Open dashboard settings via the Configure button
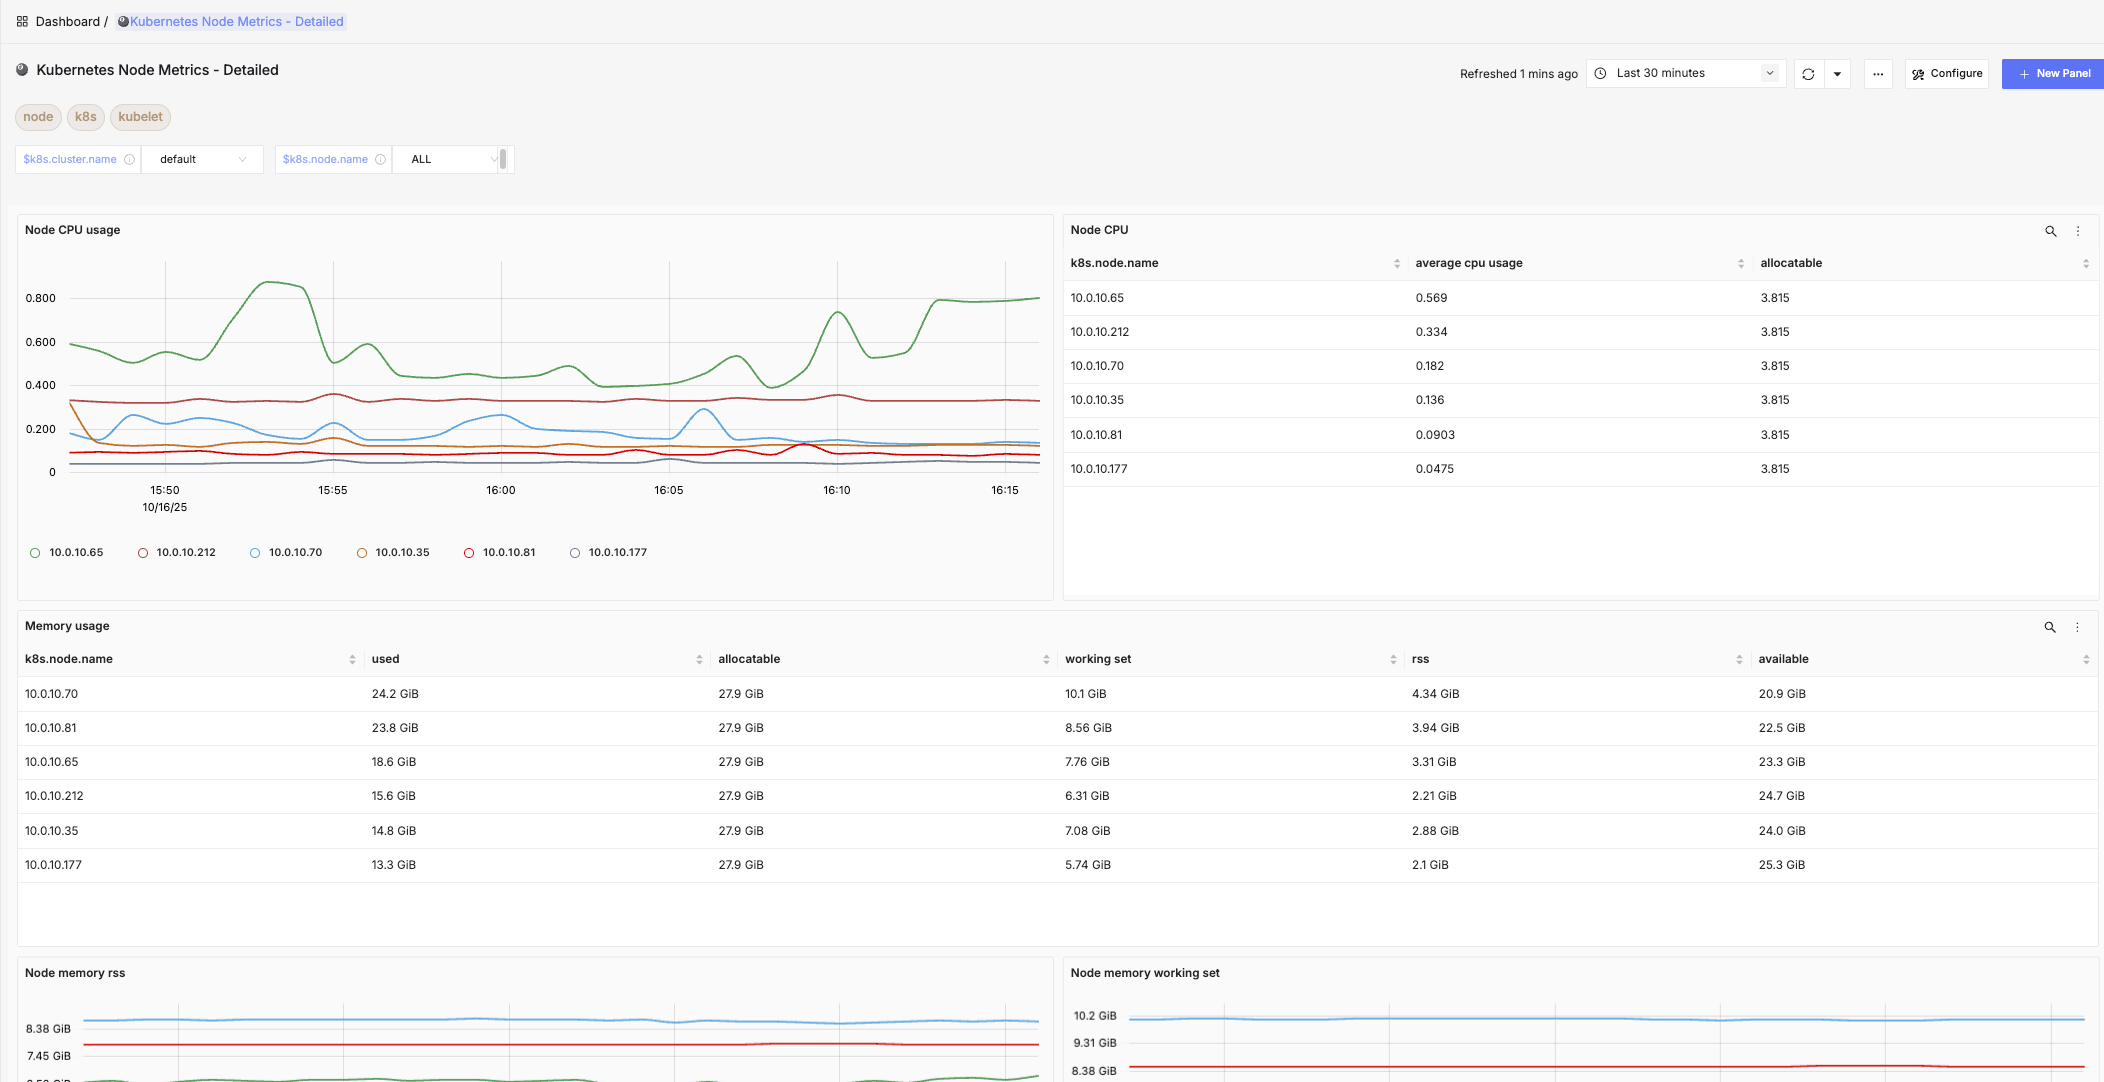This screenshot has width=2104, height=1082. pos(1945,73)
